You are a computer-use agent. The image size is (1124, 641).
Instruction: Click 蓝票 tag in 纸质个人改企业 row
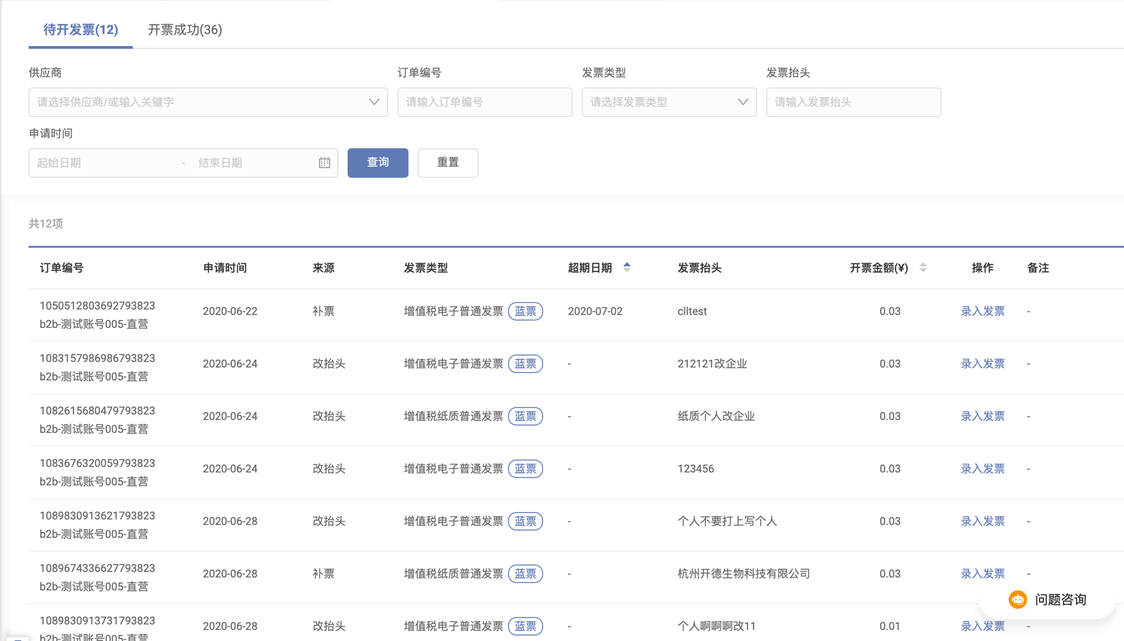525,416
